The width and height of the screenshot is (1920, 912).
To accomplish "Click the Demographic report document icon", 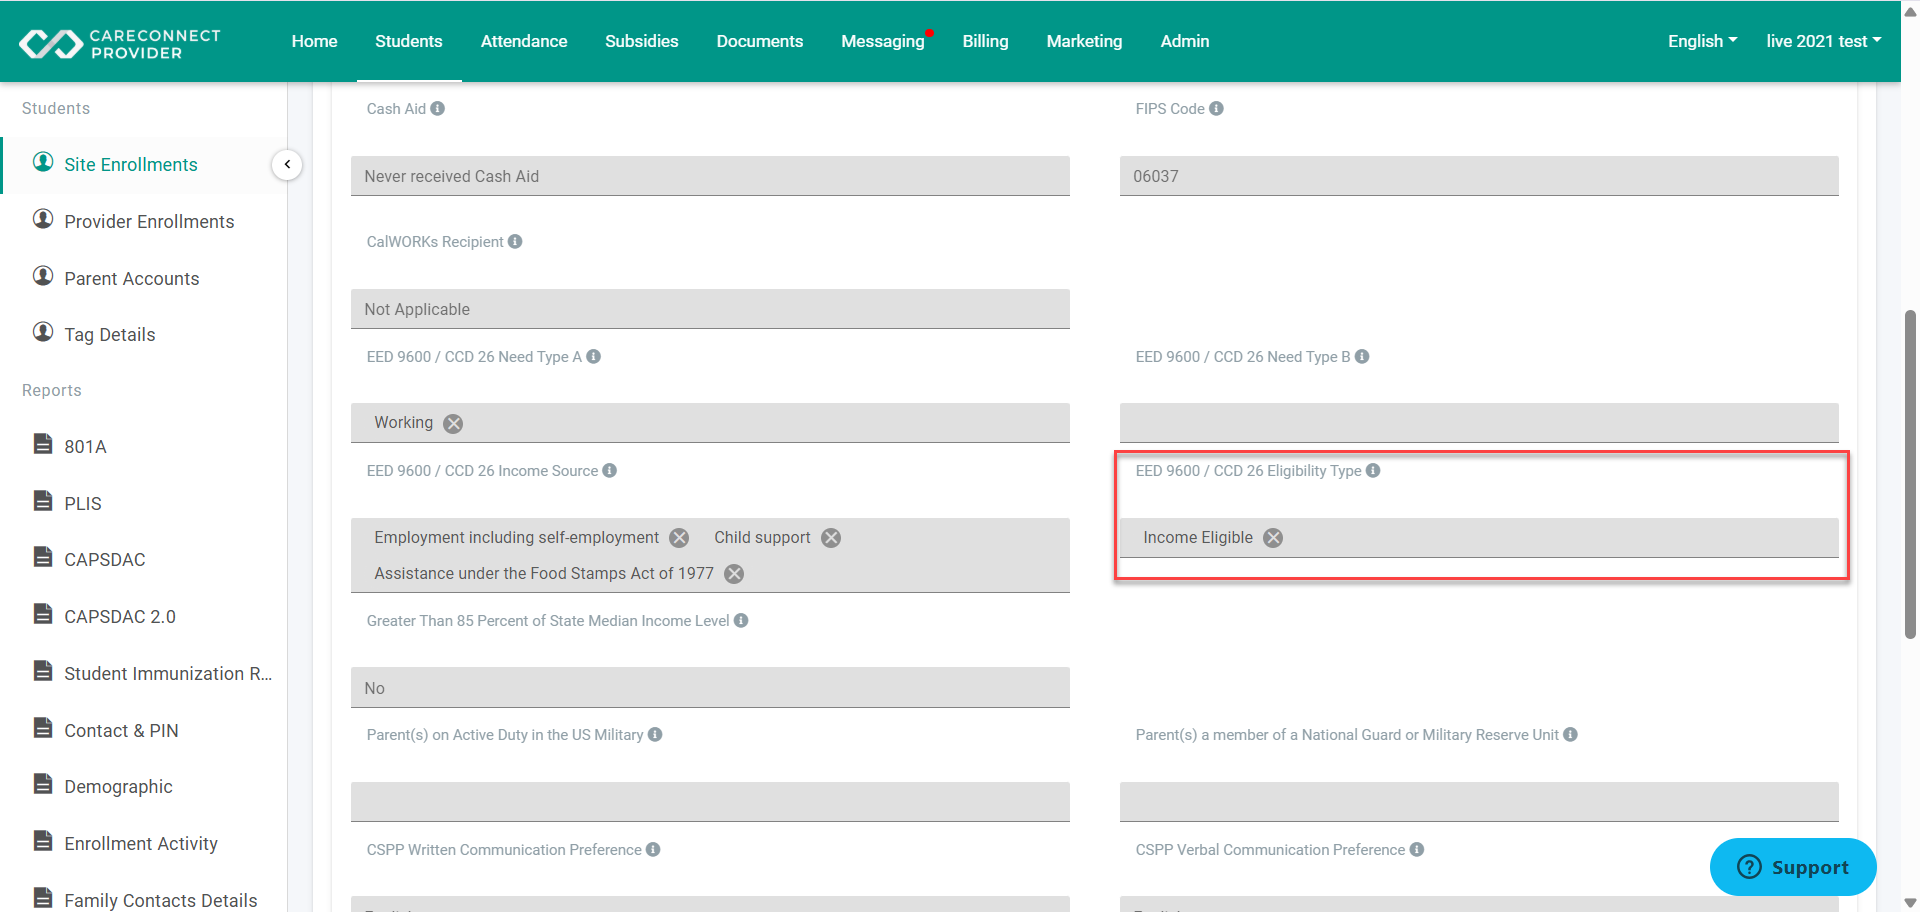I will point(43,784).
